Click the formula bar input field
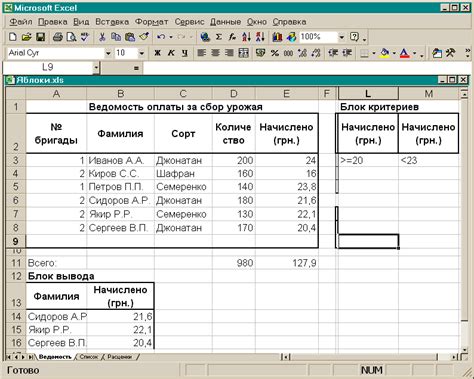 pos(307,68)
